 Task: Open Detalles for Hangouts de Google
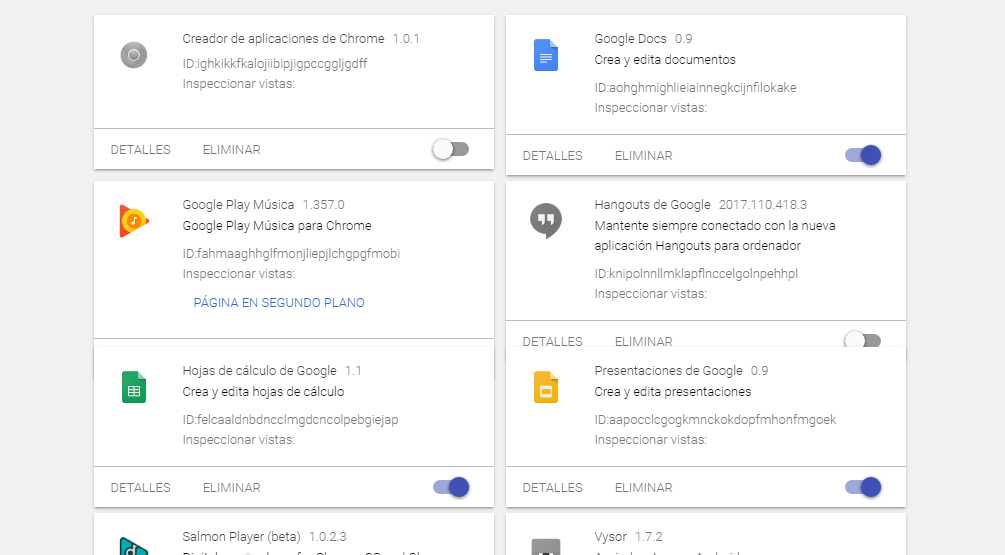552,341
